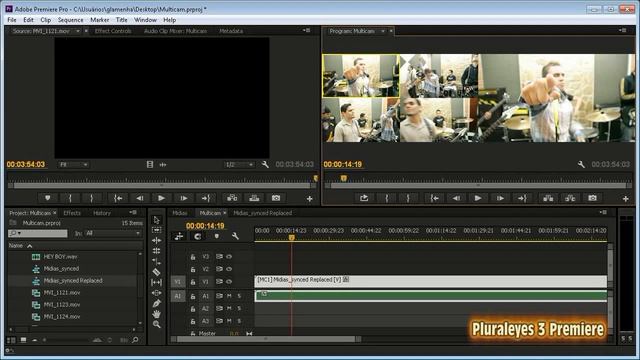Image resolution: width=640 pixels, height=360 pixels.
Task: Click V1 source patching button
Action: point(178,282)
